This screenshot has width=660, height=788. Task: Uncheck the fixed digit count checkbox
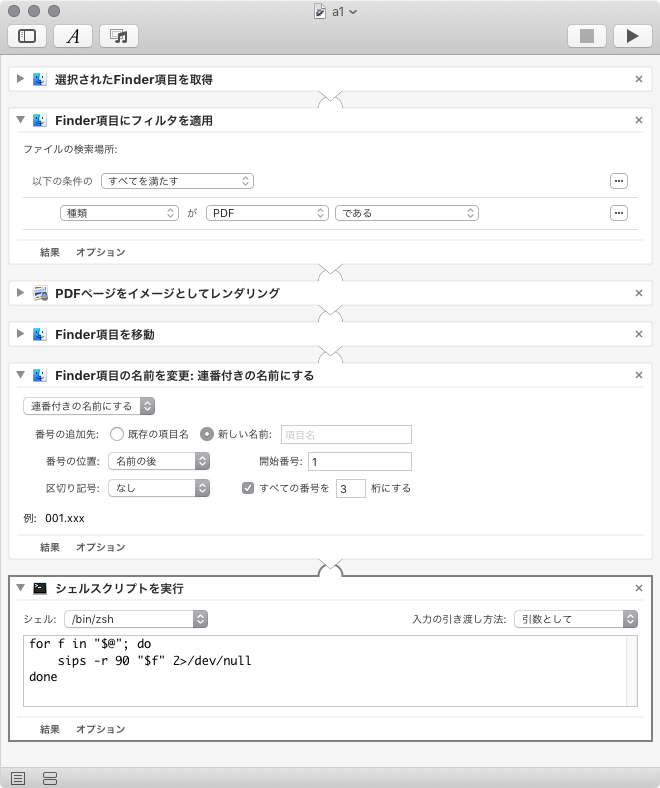tap(249, 488)
